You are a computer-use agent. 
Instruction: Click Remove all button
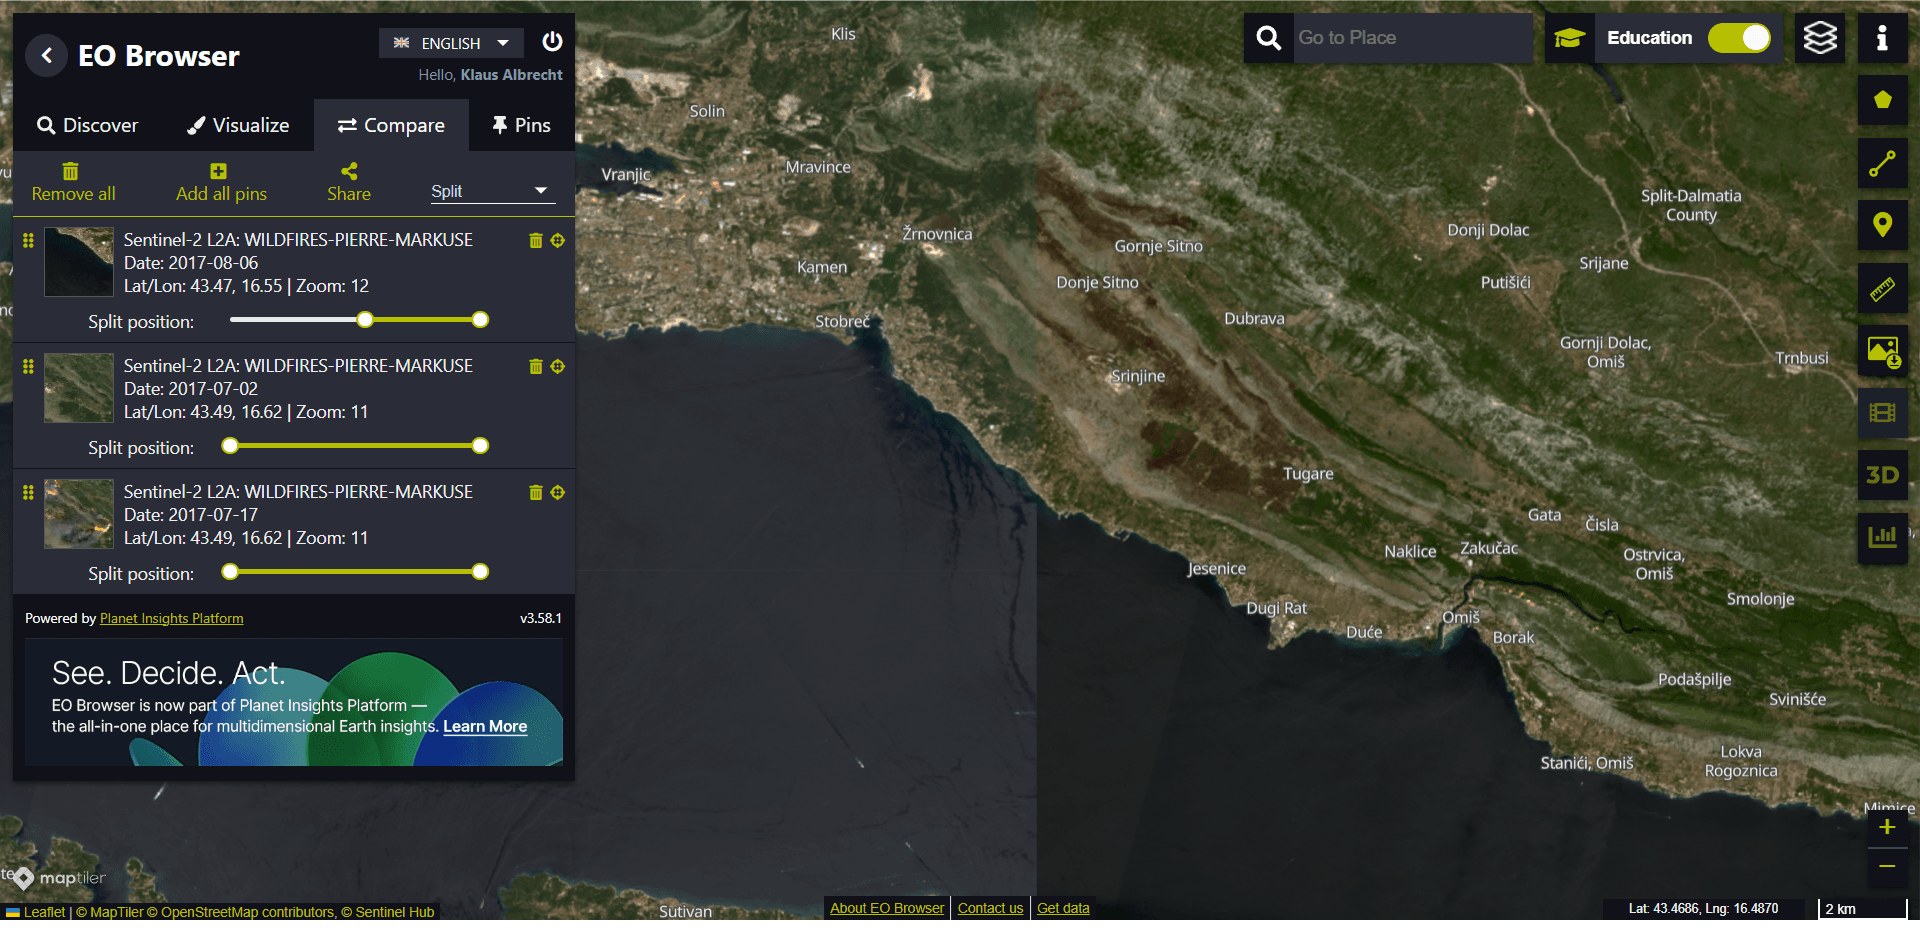pos(73,182)
